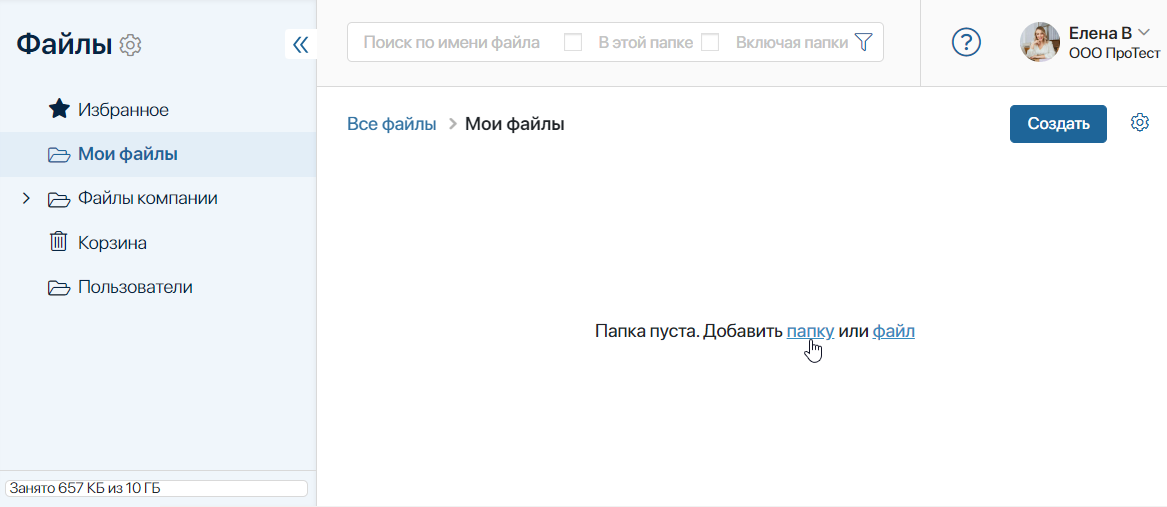The image size is (1167, 507).
Task: Click the Файлы heading title
Action: coord(64,45)
